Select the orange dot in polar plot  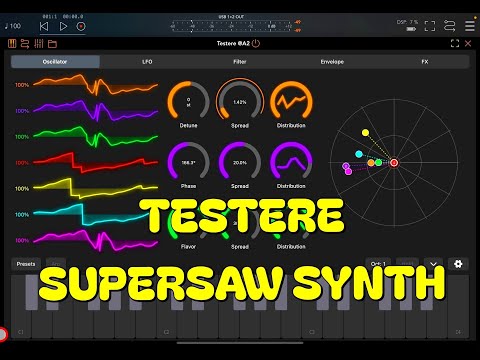point(371,163)
